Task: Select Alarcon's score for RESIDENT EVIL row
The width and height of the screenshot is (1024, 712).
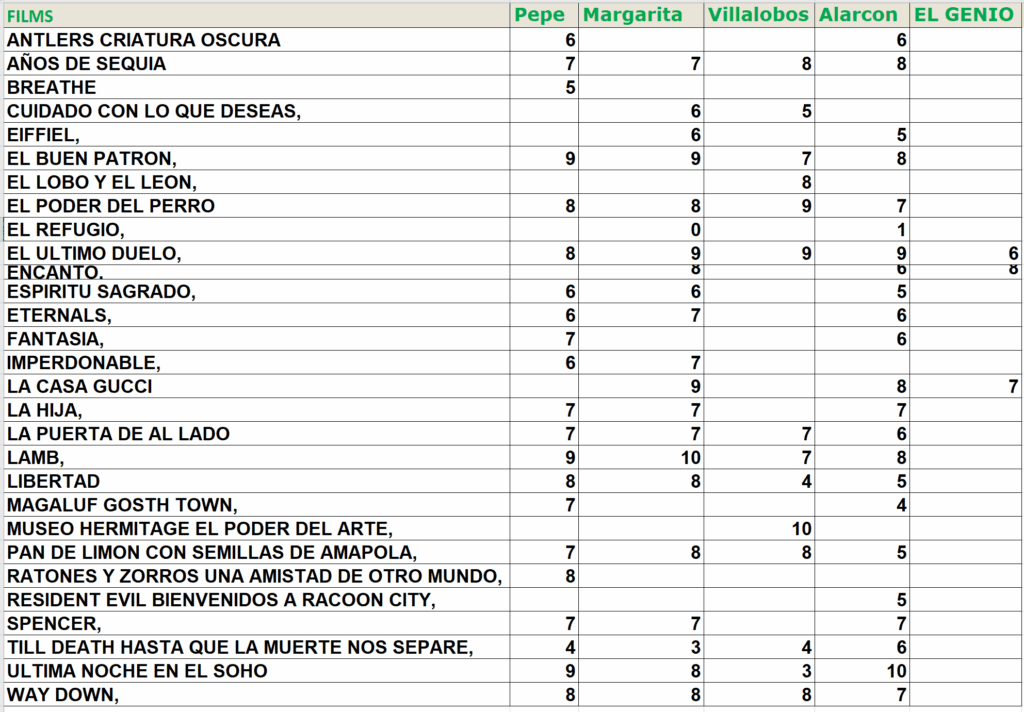Action: click(x=901, y=600)
